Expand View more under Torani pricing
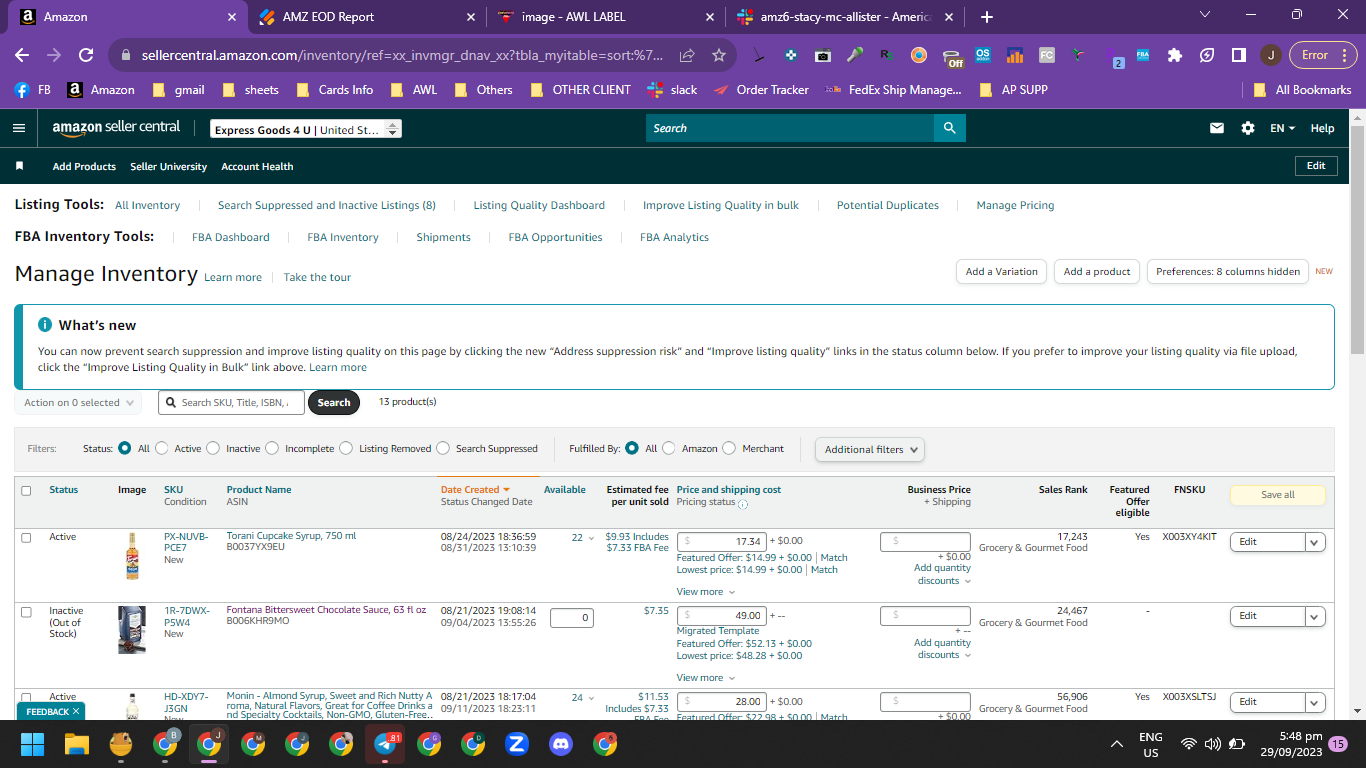 click(x=706, y=592)
